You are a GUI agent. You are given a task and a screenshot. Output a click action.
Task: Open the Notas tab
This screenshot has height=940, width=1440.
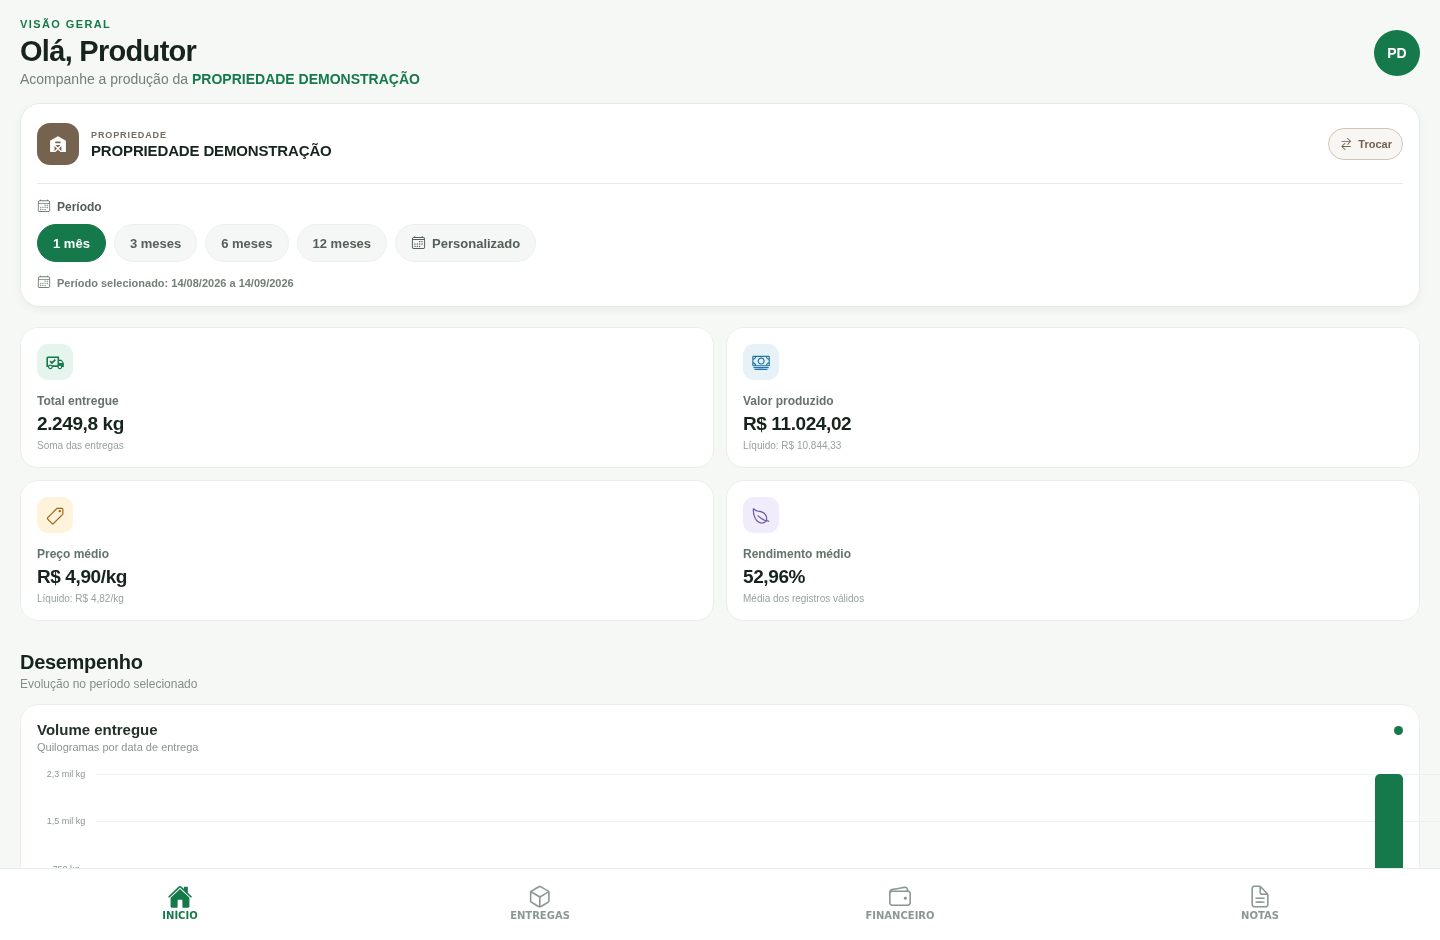(x=1260, y=903)
